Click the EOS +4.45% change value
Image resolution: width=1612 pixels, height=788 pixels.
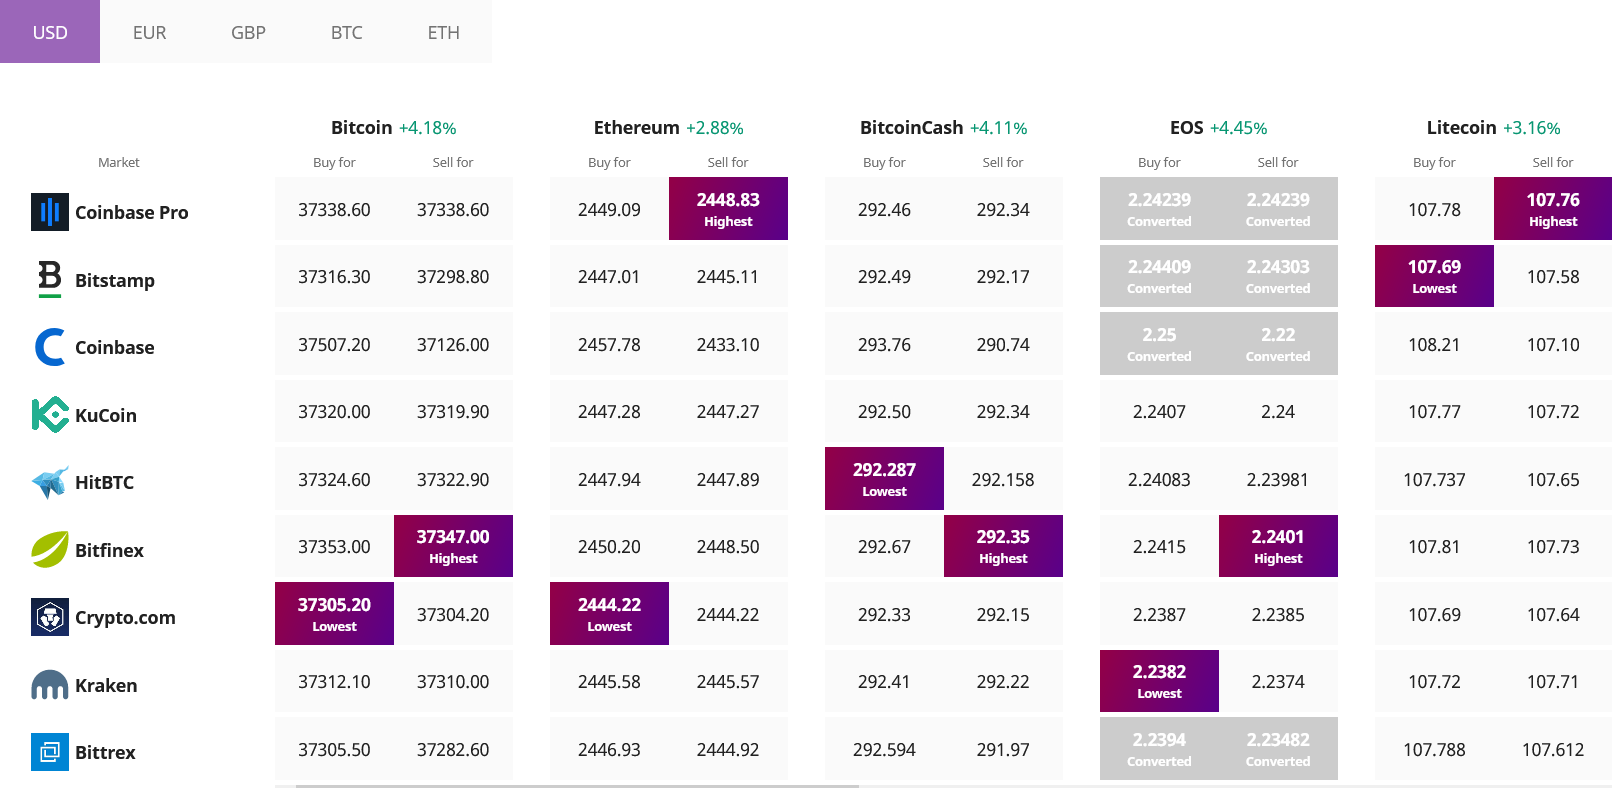(x=1239, y=128)
